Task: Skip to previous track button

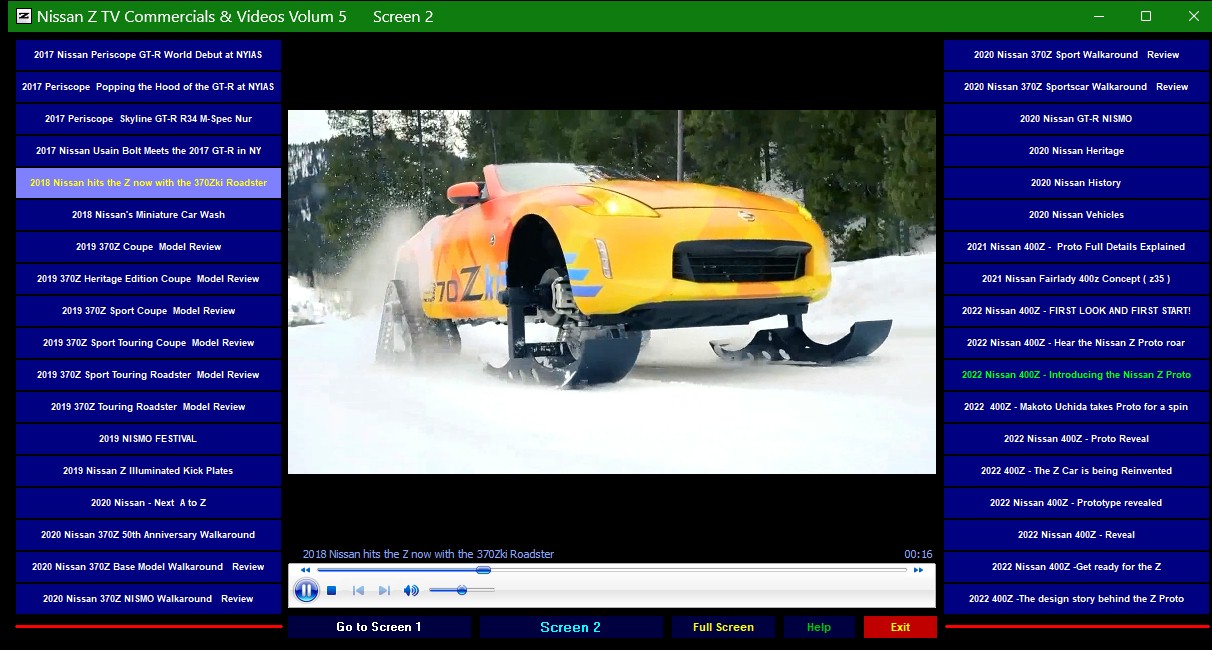Action: click(x=358, y=591)
